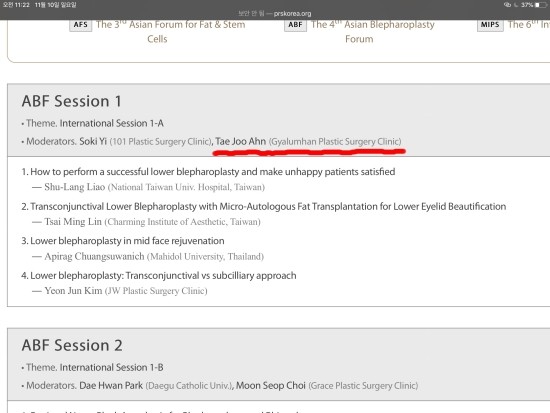Select the AFS forum badge
550x413 pixels.
click(80, 25)
